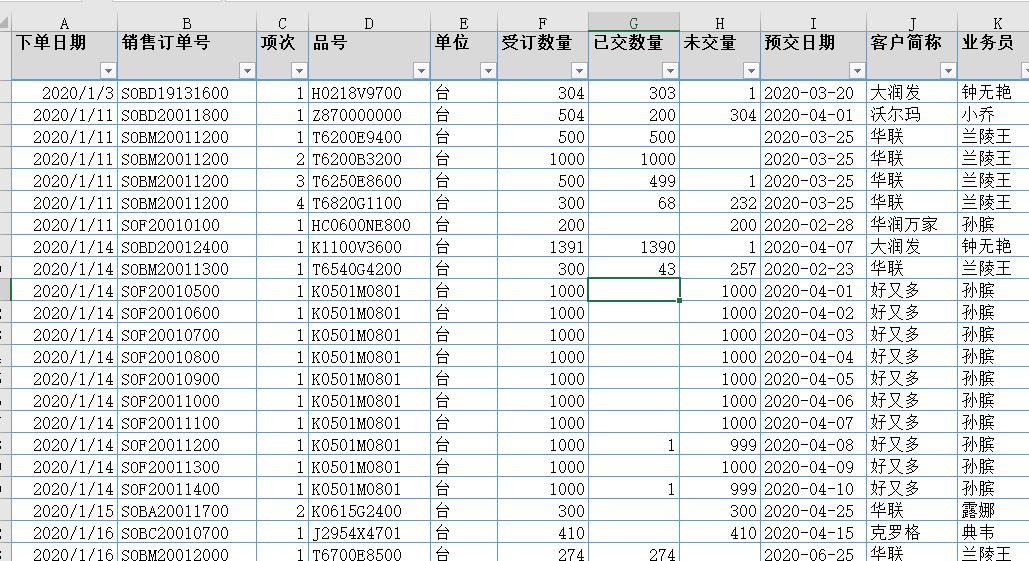Open the 受订数量 filter dropdown
The image size is (1029, 561).
579,70
